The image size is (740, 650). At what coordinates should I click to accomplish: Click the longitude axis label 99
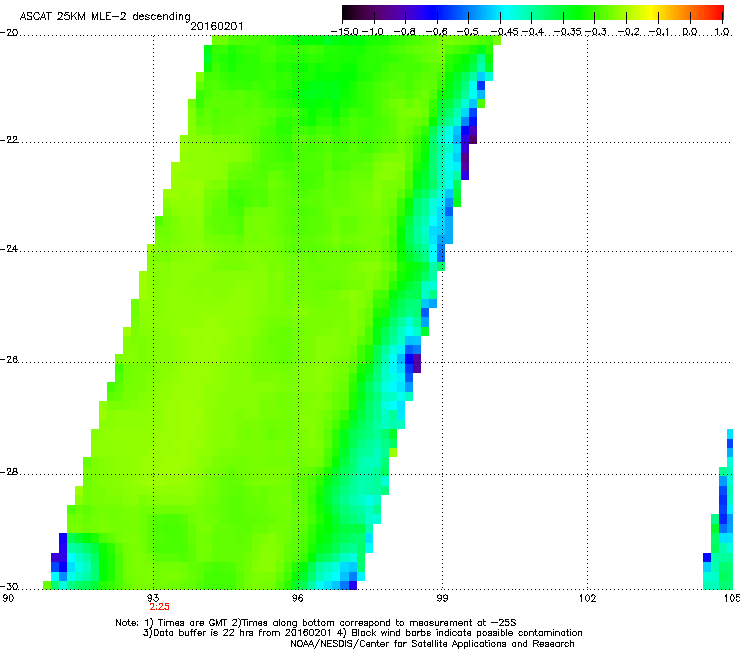(x=442, y=599)
